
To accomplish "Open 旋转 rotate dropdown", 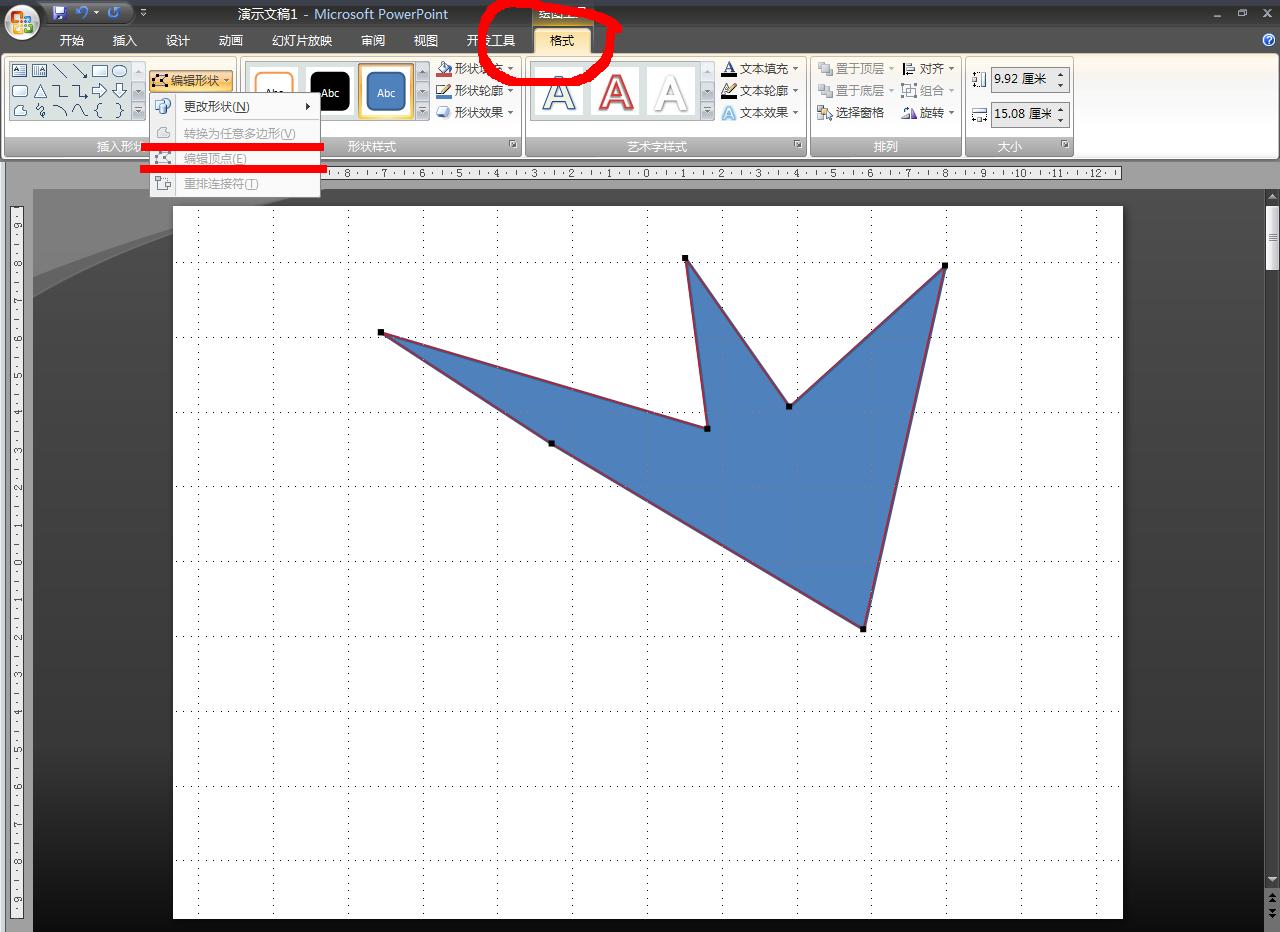I will tap(928, 113).
